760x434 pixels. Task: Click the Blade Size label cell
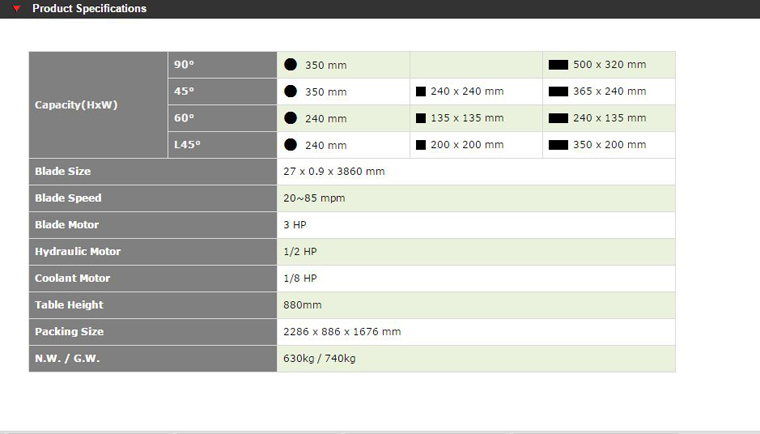click(x=63, y=172)
